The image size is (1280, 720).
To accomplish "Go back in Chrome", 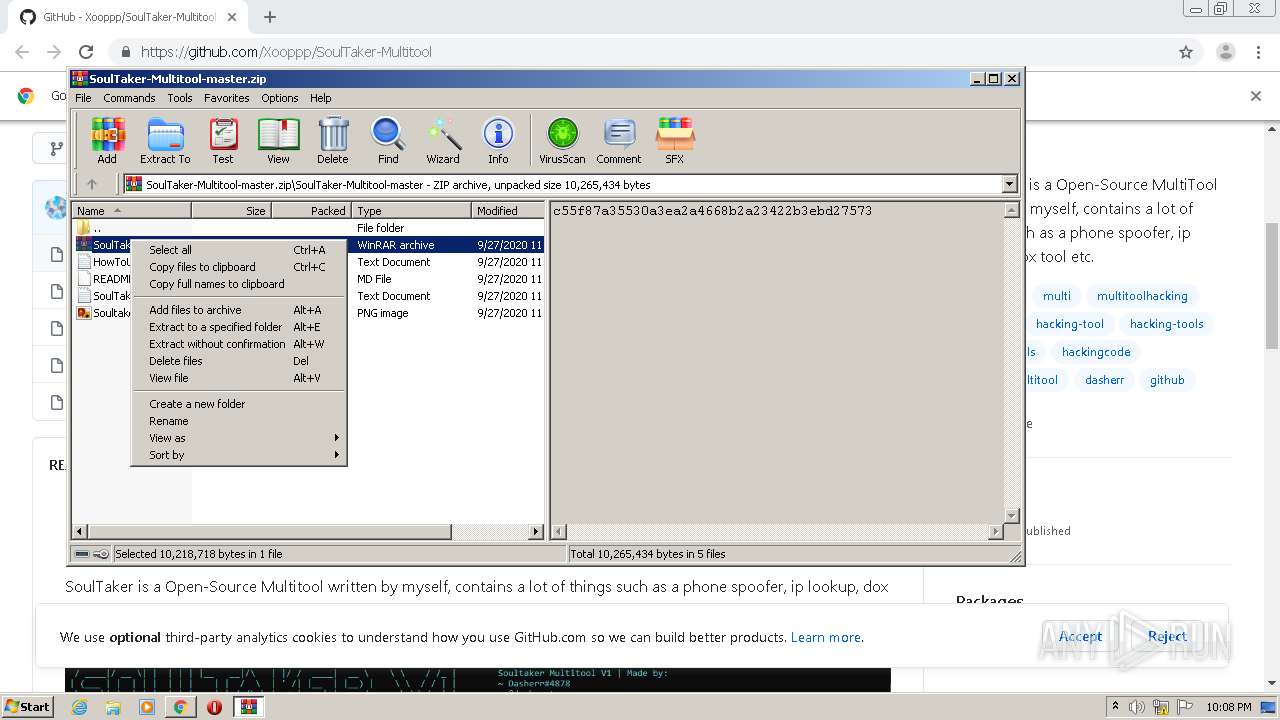I will pyautogui.click(x=22, y=52).
